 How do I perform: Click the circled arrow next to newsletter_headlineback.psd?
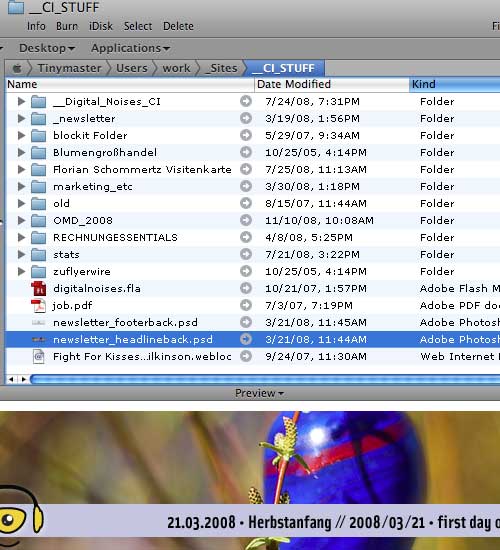tap(246, 339)
